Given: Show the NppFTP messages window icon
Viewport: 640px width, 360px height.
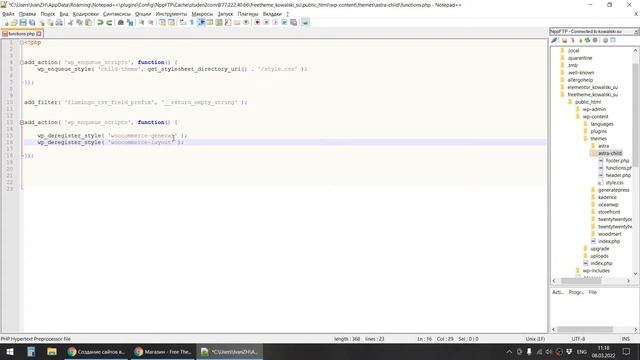Looking at the screenshot, I should point(613,40).
